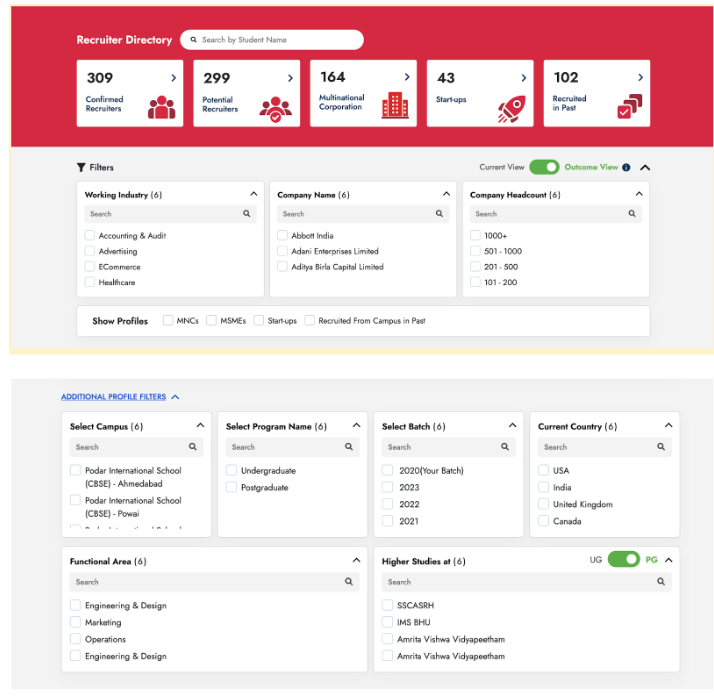This screenshot has height=700, width=714.
Task: Collapse the Functional Area filter panel
Action: (x=356, y=561)
